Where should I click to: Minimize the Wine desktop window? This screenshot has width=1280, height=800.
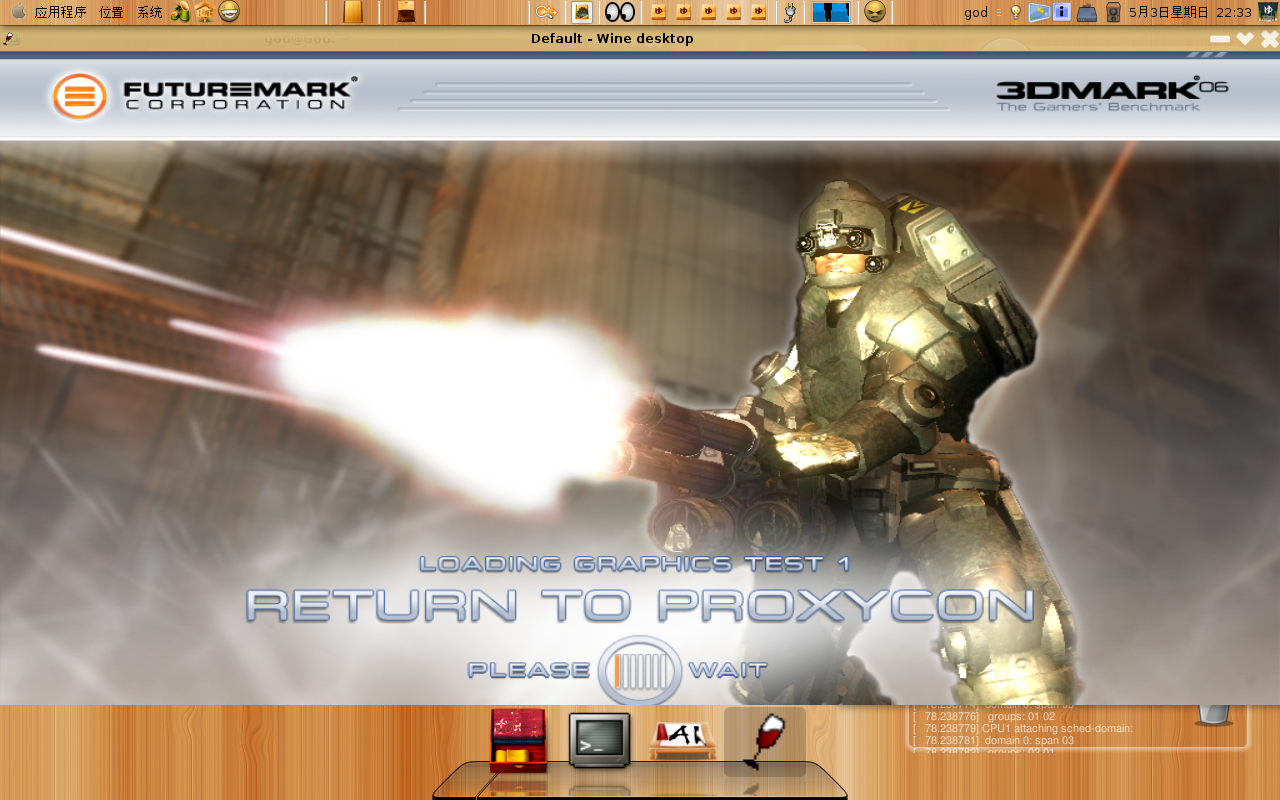point(1219,39)
